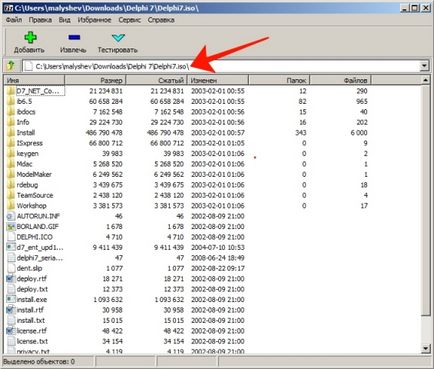Viewport: 434px width, 369px height.
Task: Click the scrollbar up arrow
Action: [426, 80]
